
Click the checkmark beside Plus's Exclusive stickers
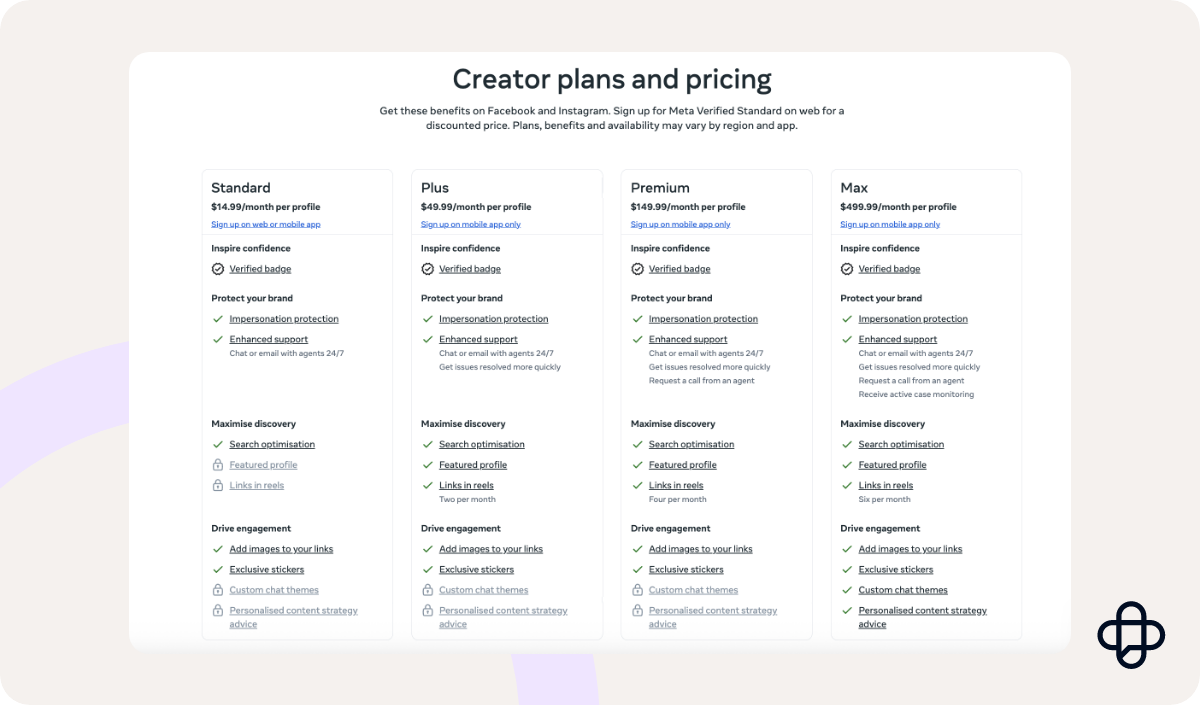(428, 570)
